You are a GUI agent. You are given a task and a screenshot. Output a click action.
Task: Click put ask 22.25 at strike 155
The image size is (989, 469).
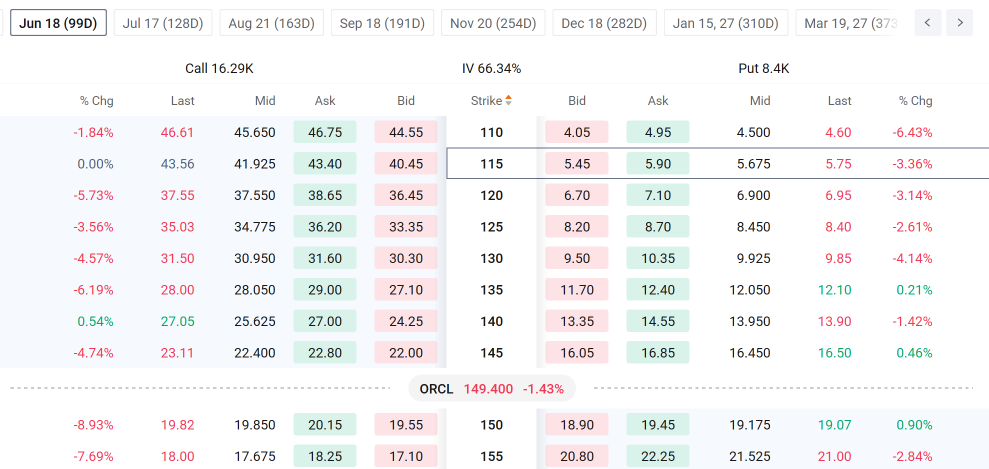pyautogui.click(x=658, y=456)
